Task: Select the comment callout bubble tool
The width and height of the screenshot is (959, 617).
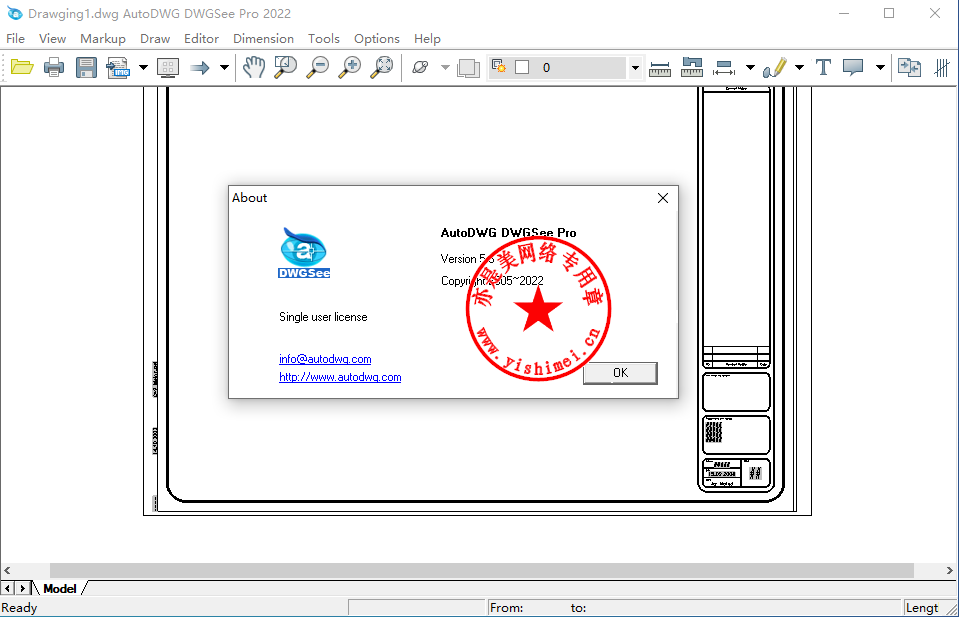Action: click(853, 67)
